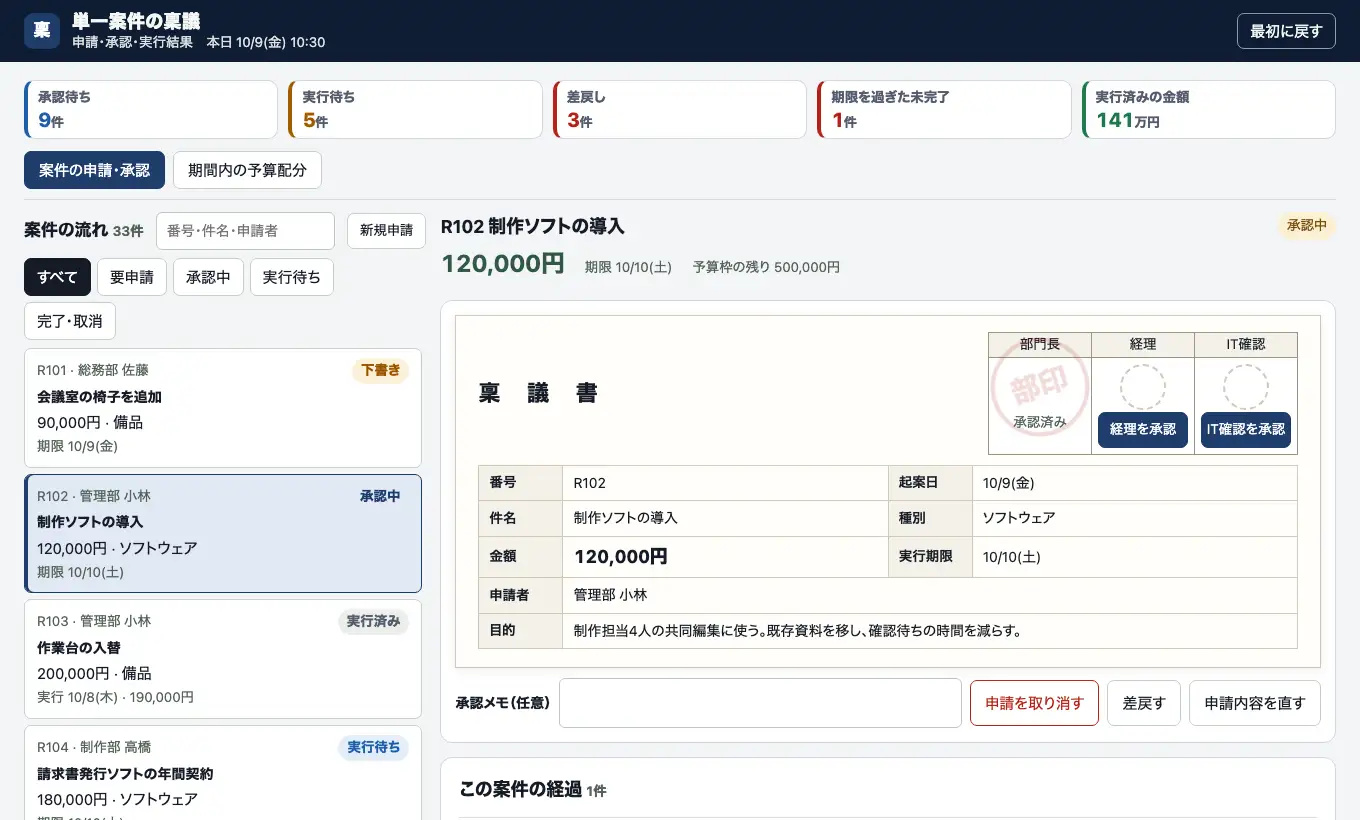Screen dimensions: 1360x820
Task: Click 申請を取り消す button
Action: pyautogui.click(x=1034, y=703)
